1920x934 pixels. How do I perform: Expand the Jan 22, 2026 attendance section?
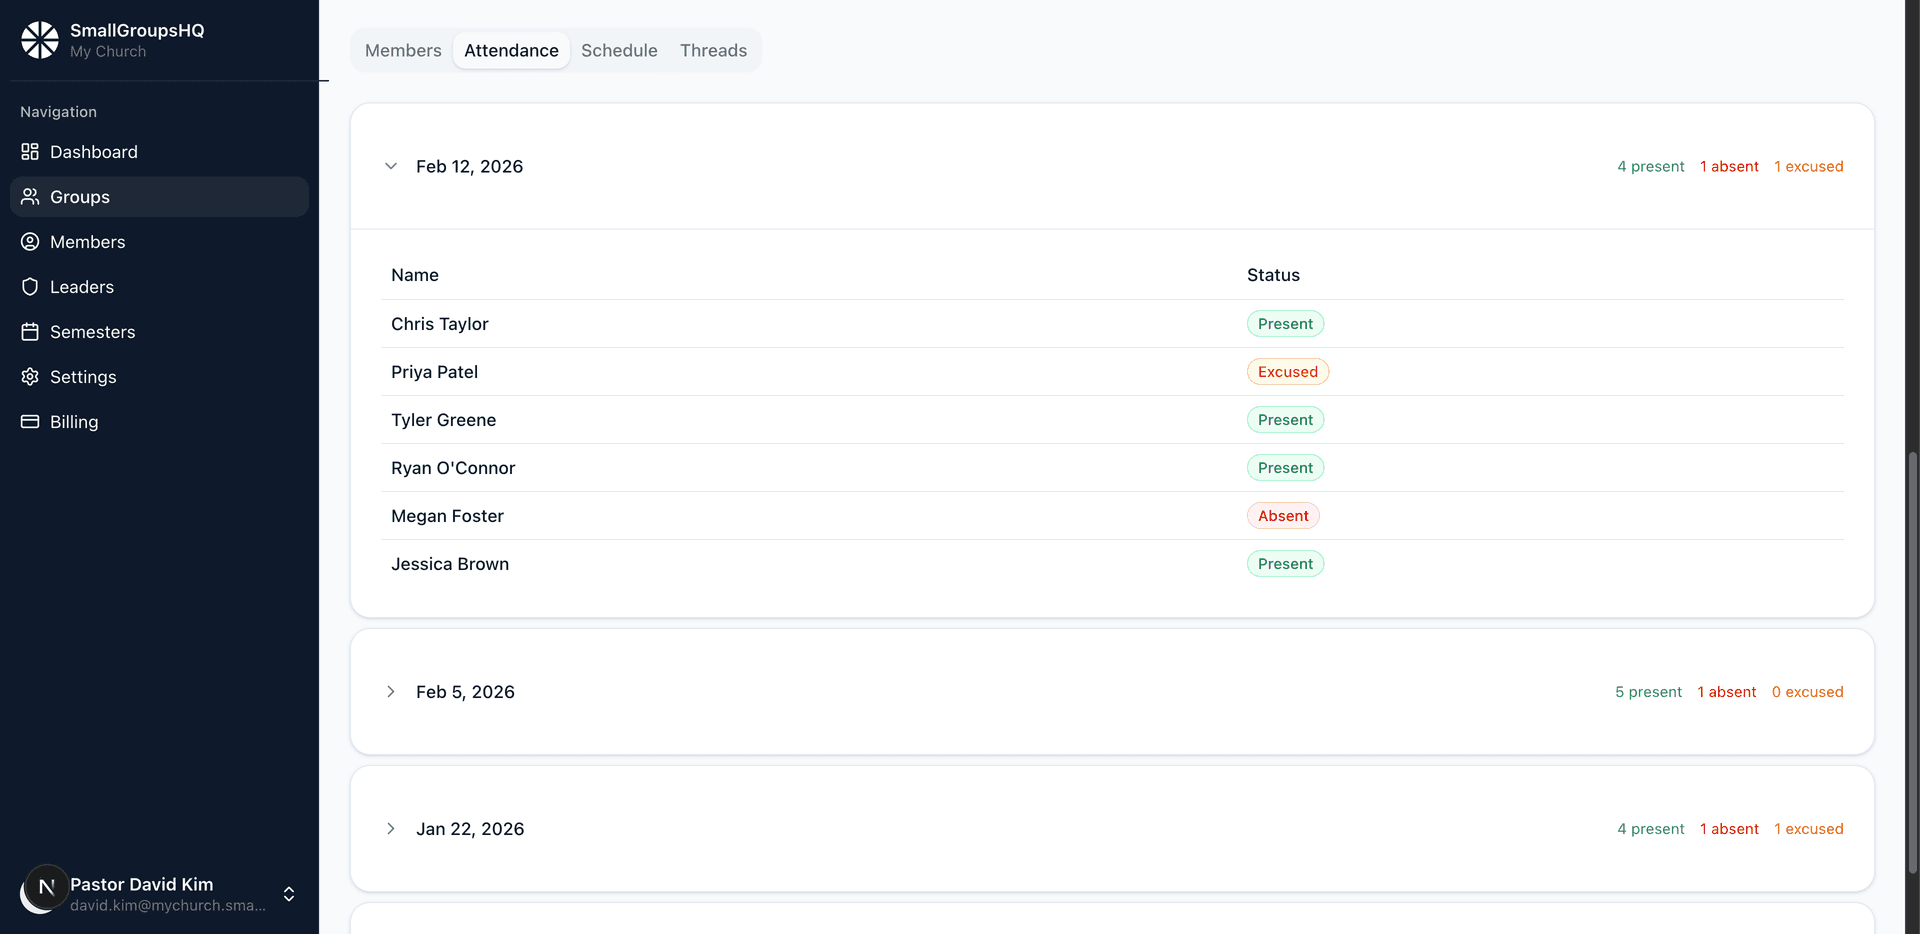click(390, 828)
